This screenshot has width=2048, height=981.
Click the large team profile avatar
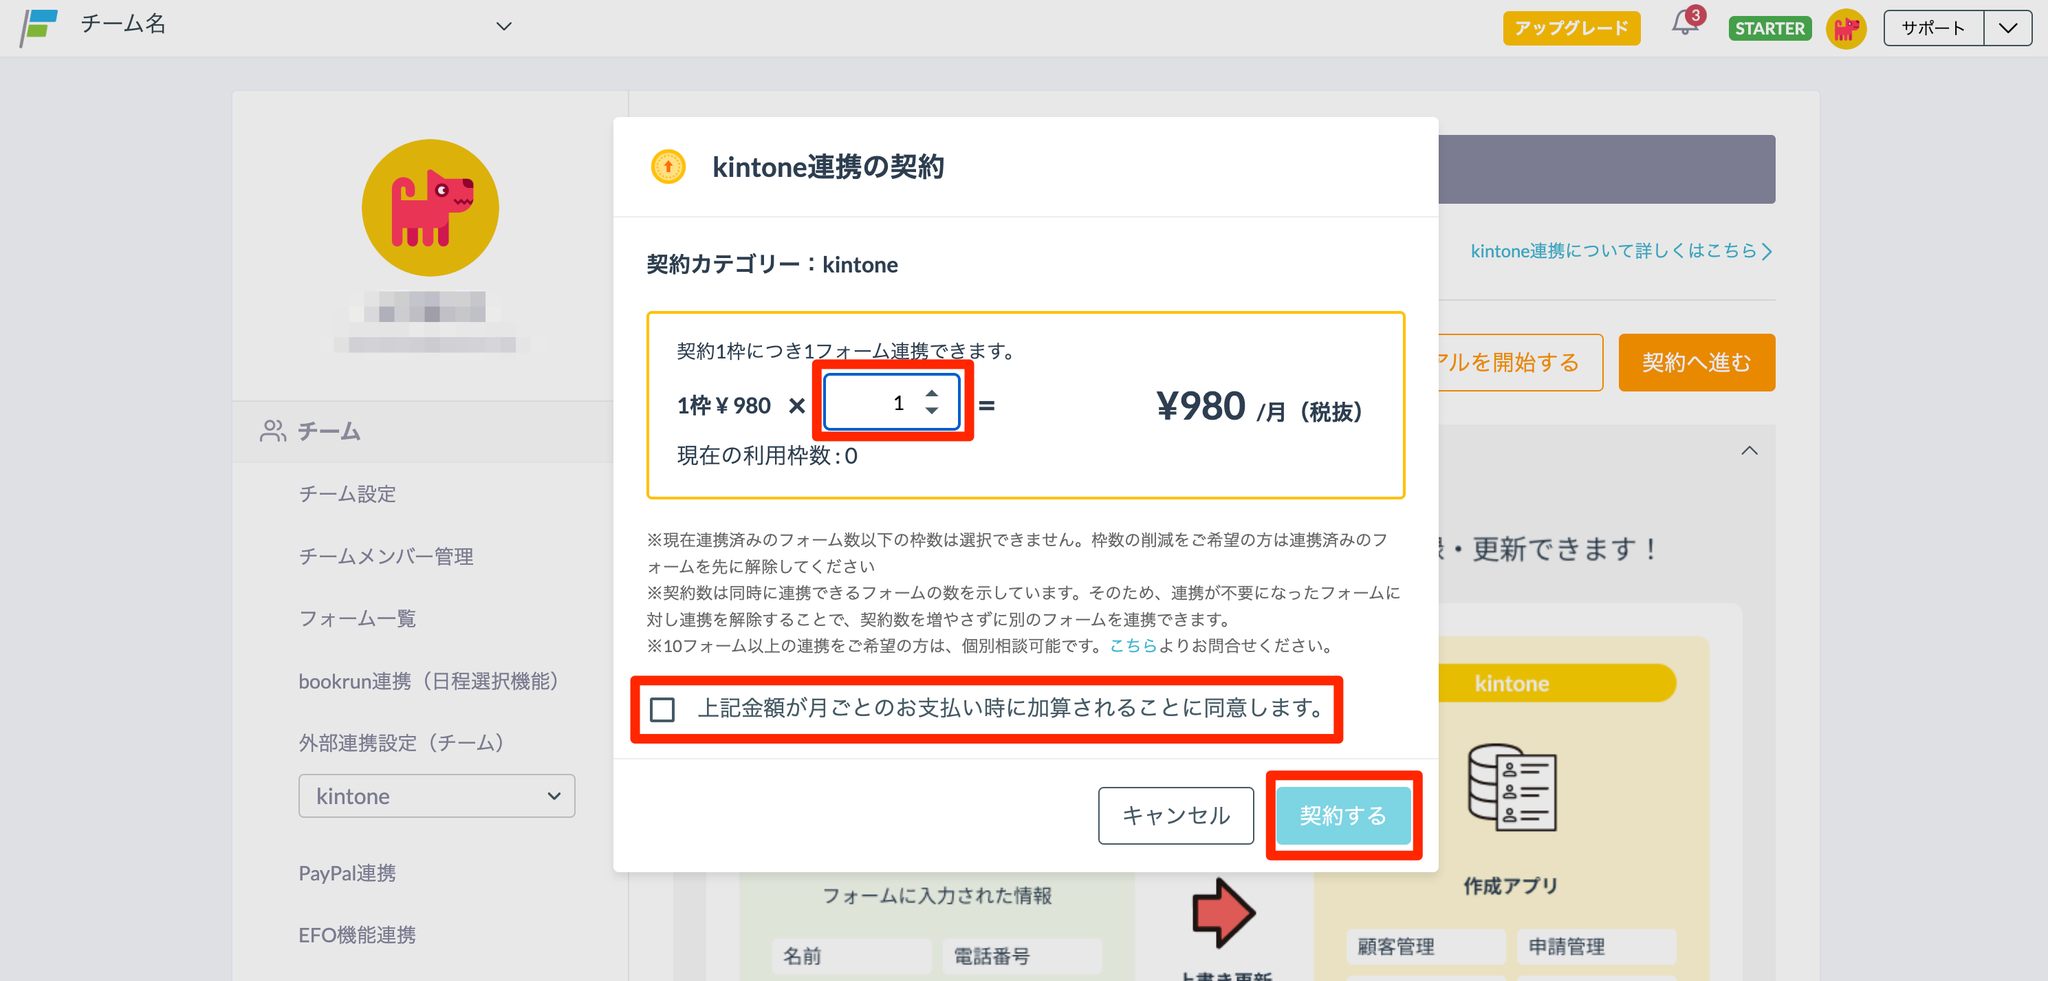click(x=430, y=208)
